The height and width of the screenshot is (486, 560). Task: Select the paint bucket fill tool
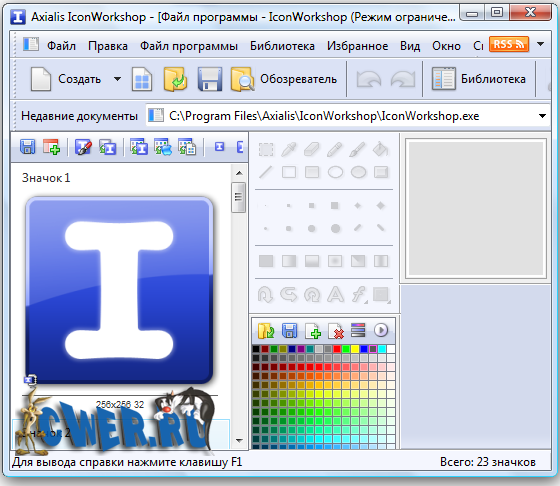(x=381, y=150)
